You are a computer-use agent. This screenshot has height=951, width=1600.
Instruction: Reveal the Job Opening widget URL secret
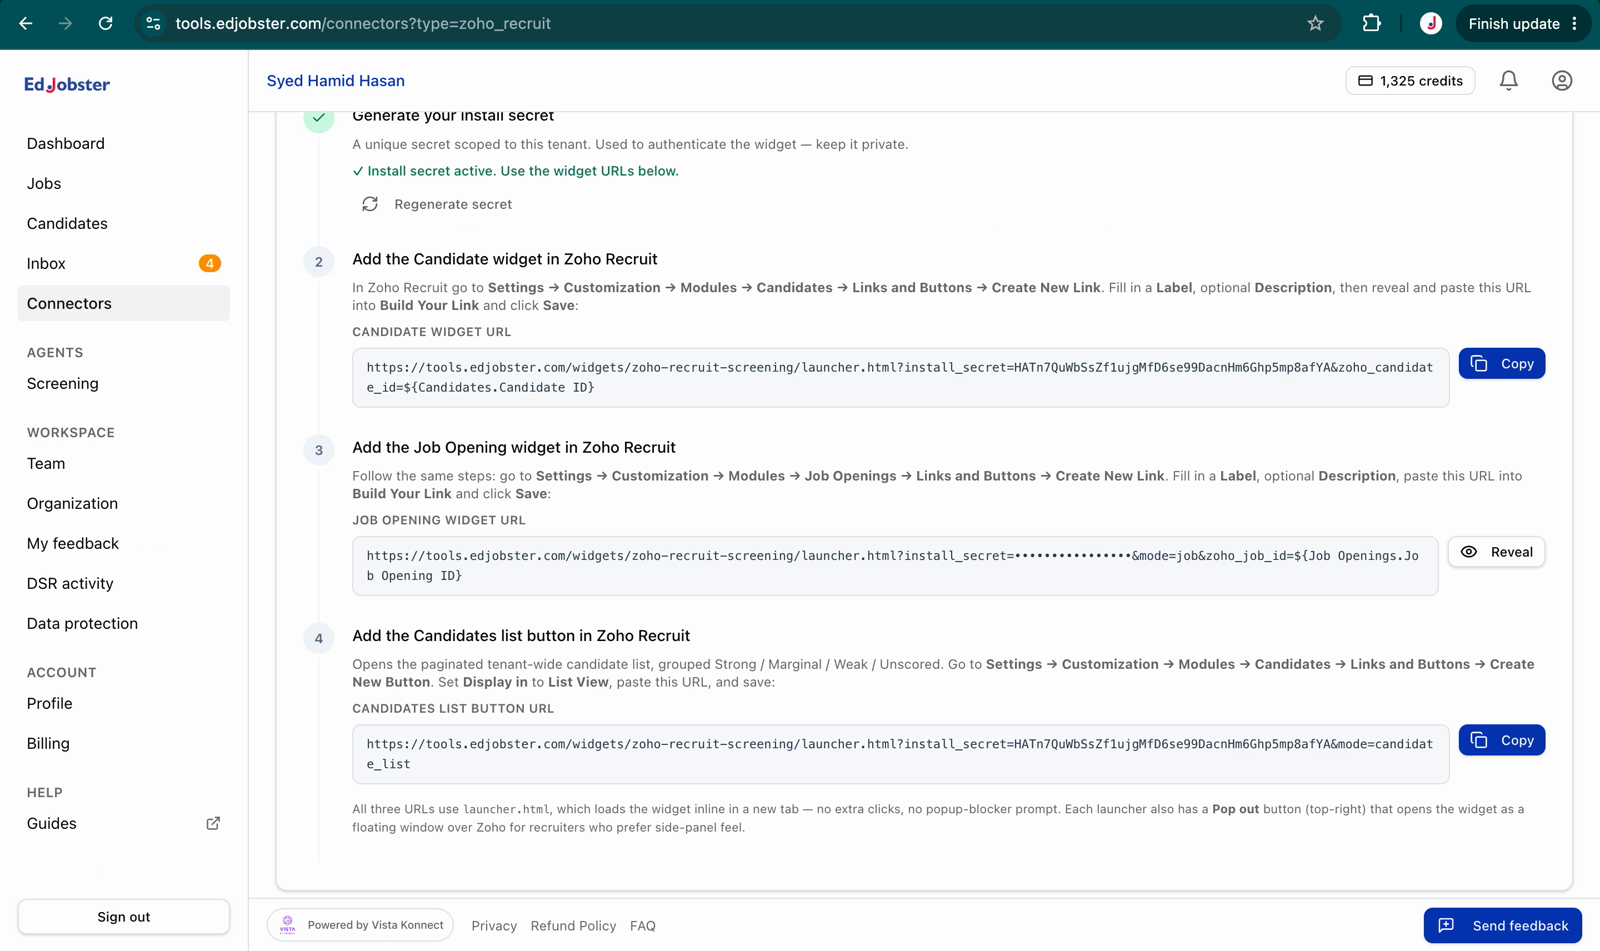(1496, 552)
